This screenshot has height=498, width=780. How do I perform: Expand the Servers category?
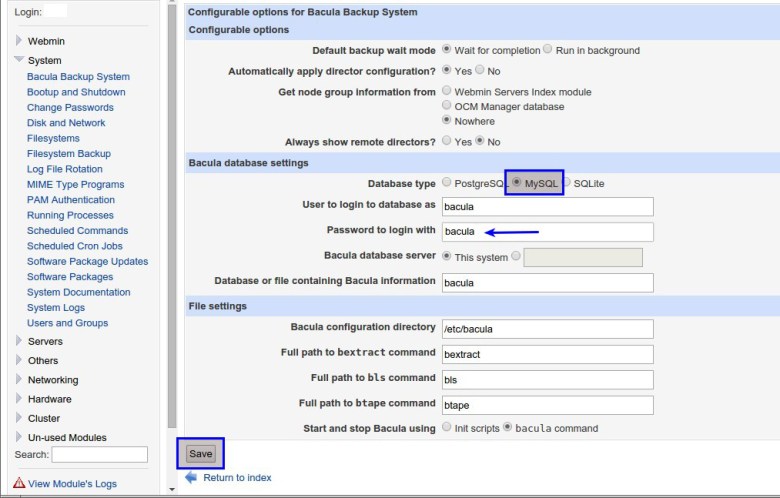(x=19, y=341)
